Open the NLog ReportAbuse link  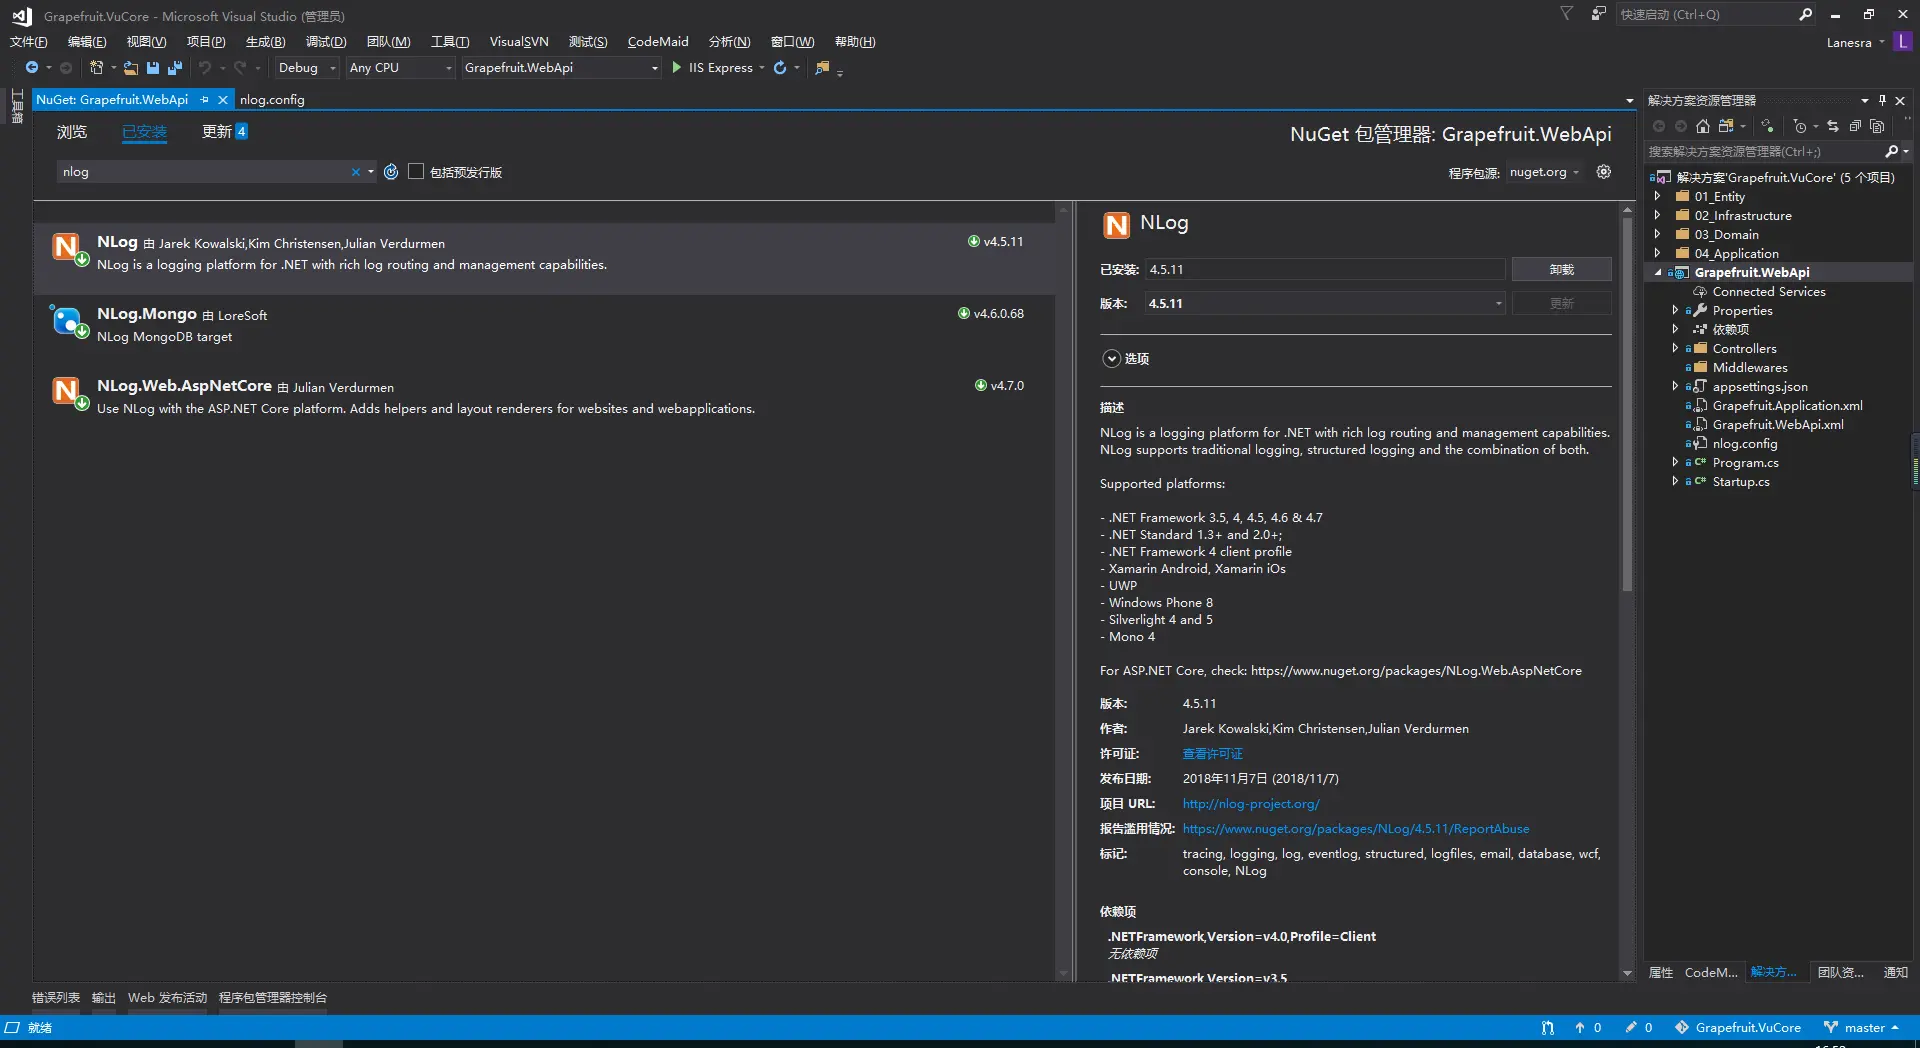point(1356,829)
